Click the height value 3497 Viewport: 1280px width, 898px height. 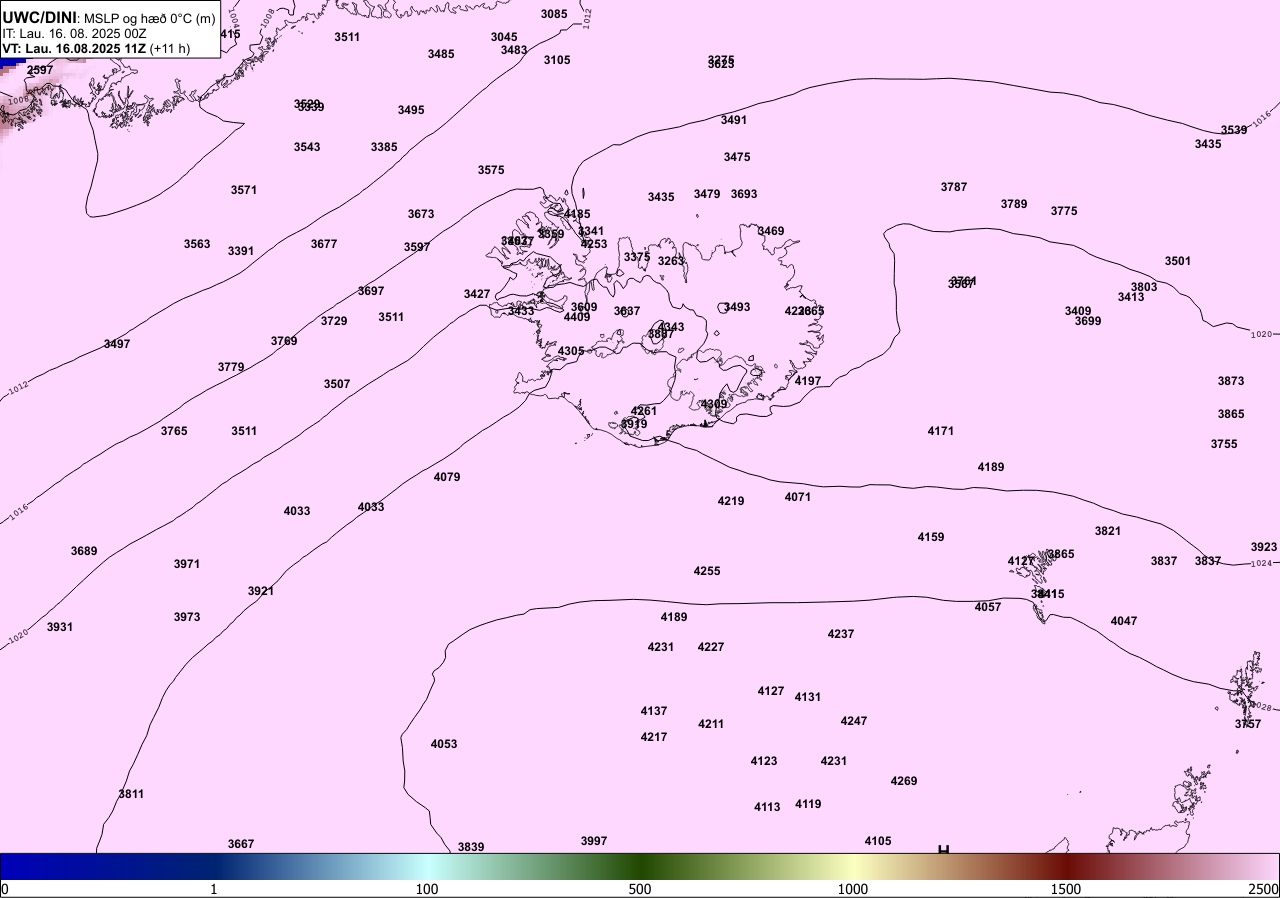pos(117,344)
